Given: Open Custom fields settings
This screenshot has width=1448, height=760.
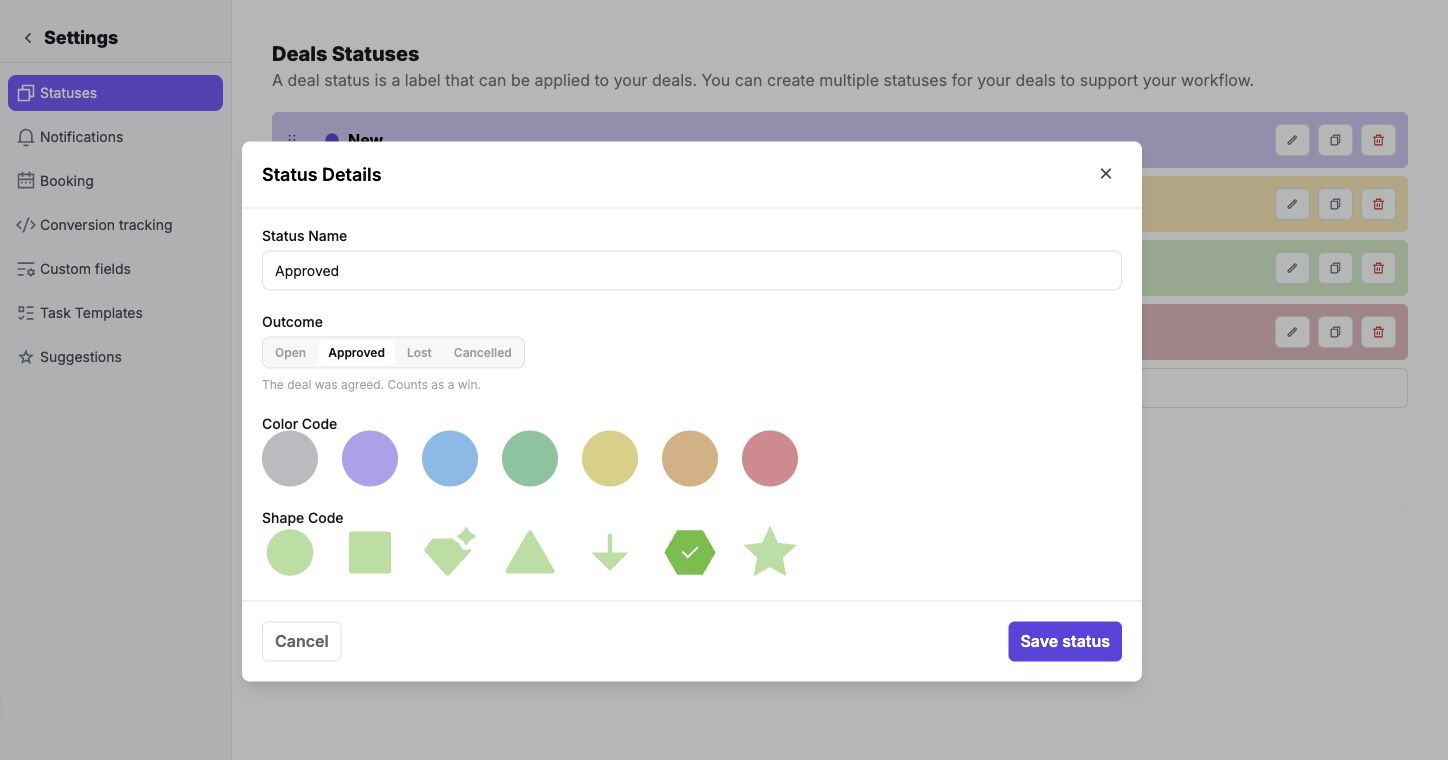Looking at the screenshot, I should pos(115,269).
